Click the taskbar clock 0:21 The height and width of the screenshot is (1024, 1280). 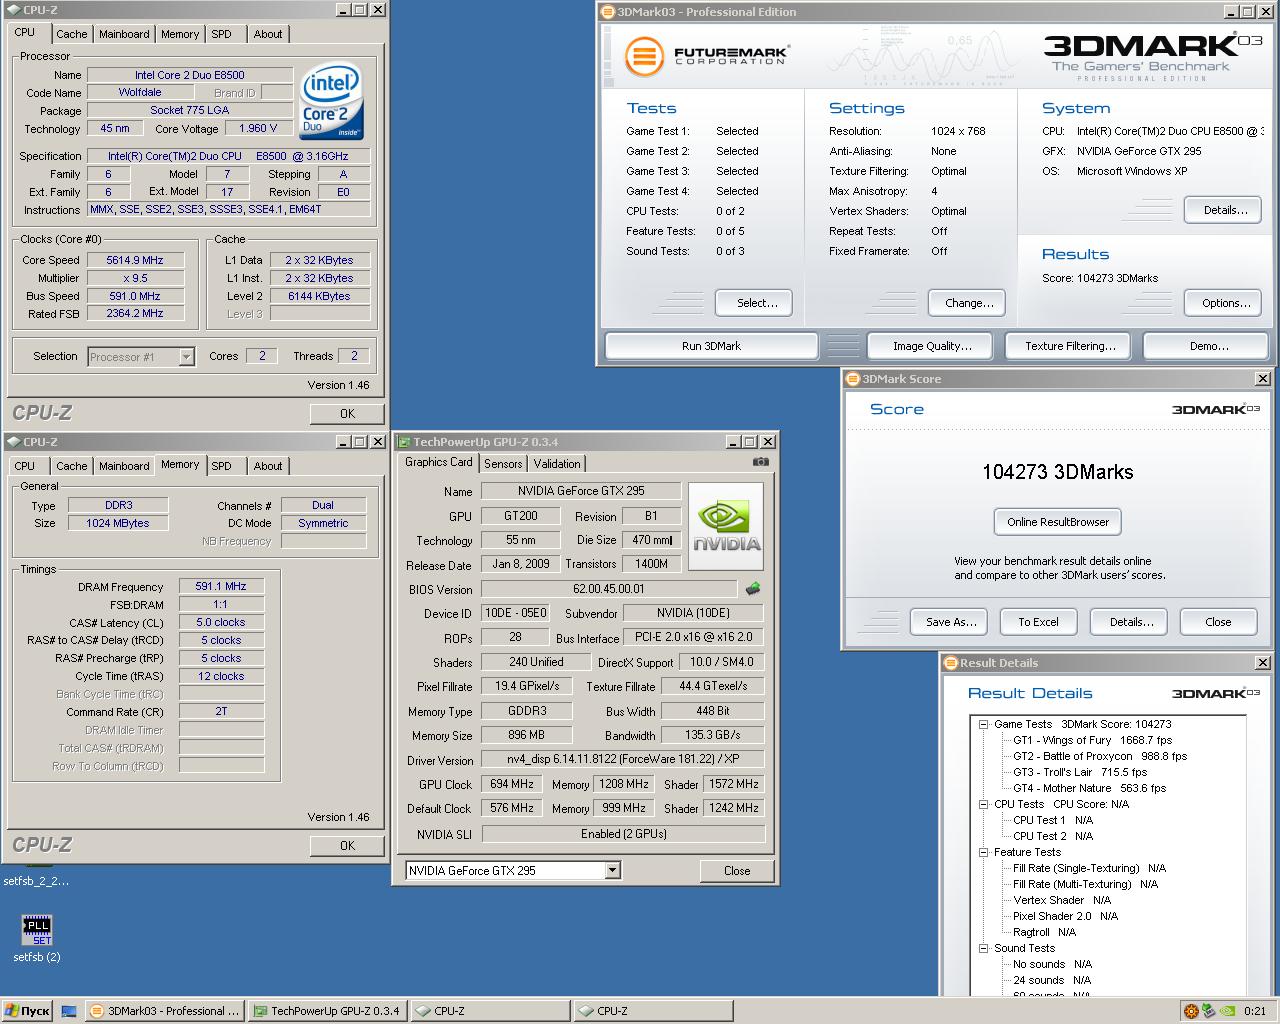pos(1254,1011)
